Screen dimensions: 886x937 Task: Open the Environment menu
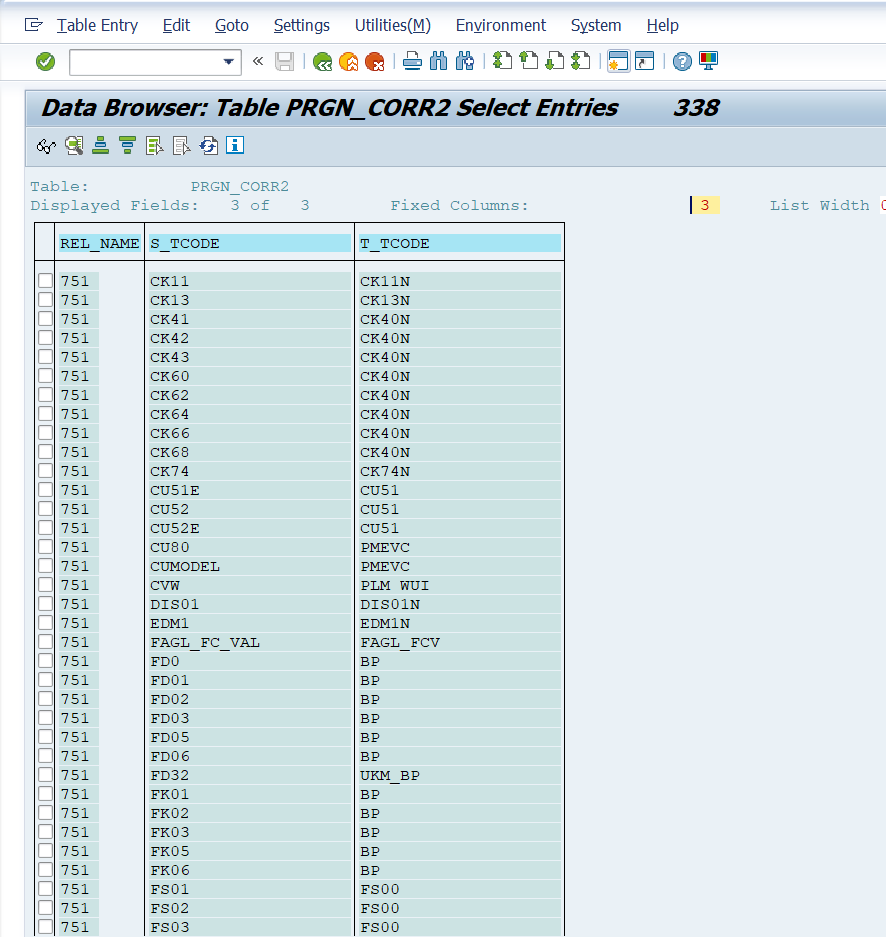tap(501, 25)
